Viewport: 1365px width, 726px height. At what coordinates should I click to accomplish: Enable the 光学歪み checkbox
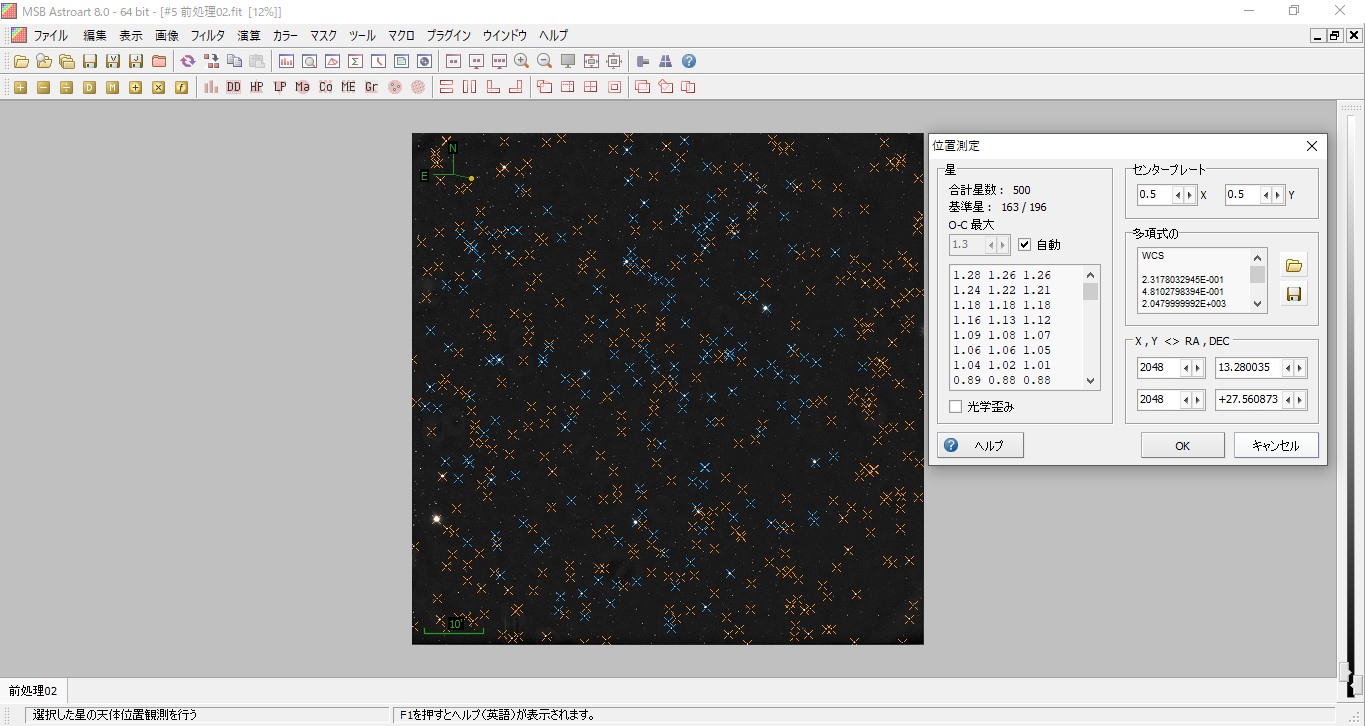click(x=956, y=407)
